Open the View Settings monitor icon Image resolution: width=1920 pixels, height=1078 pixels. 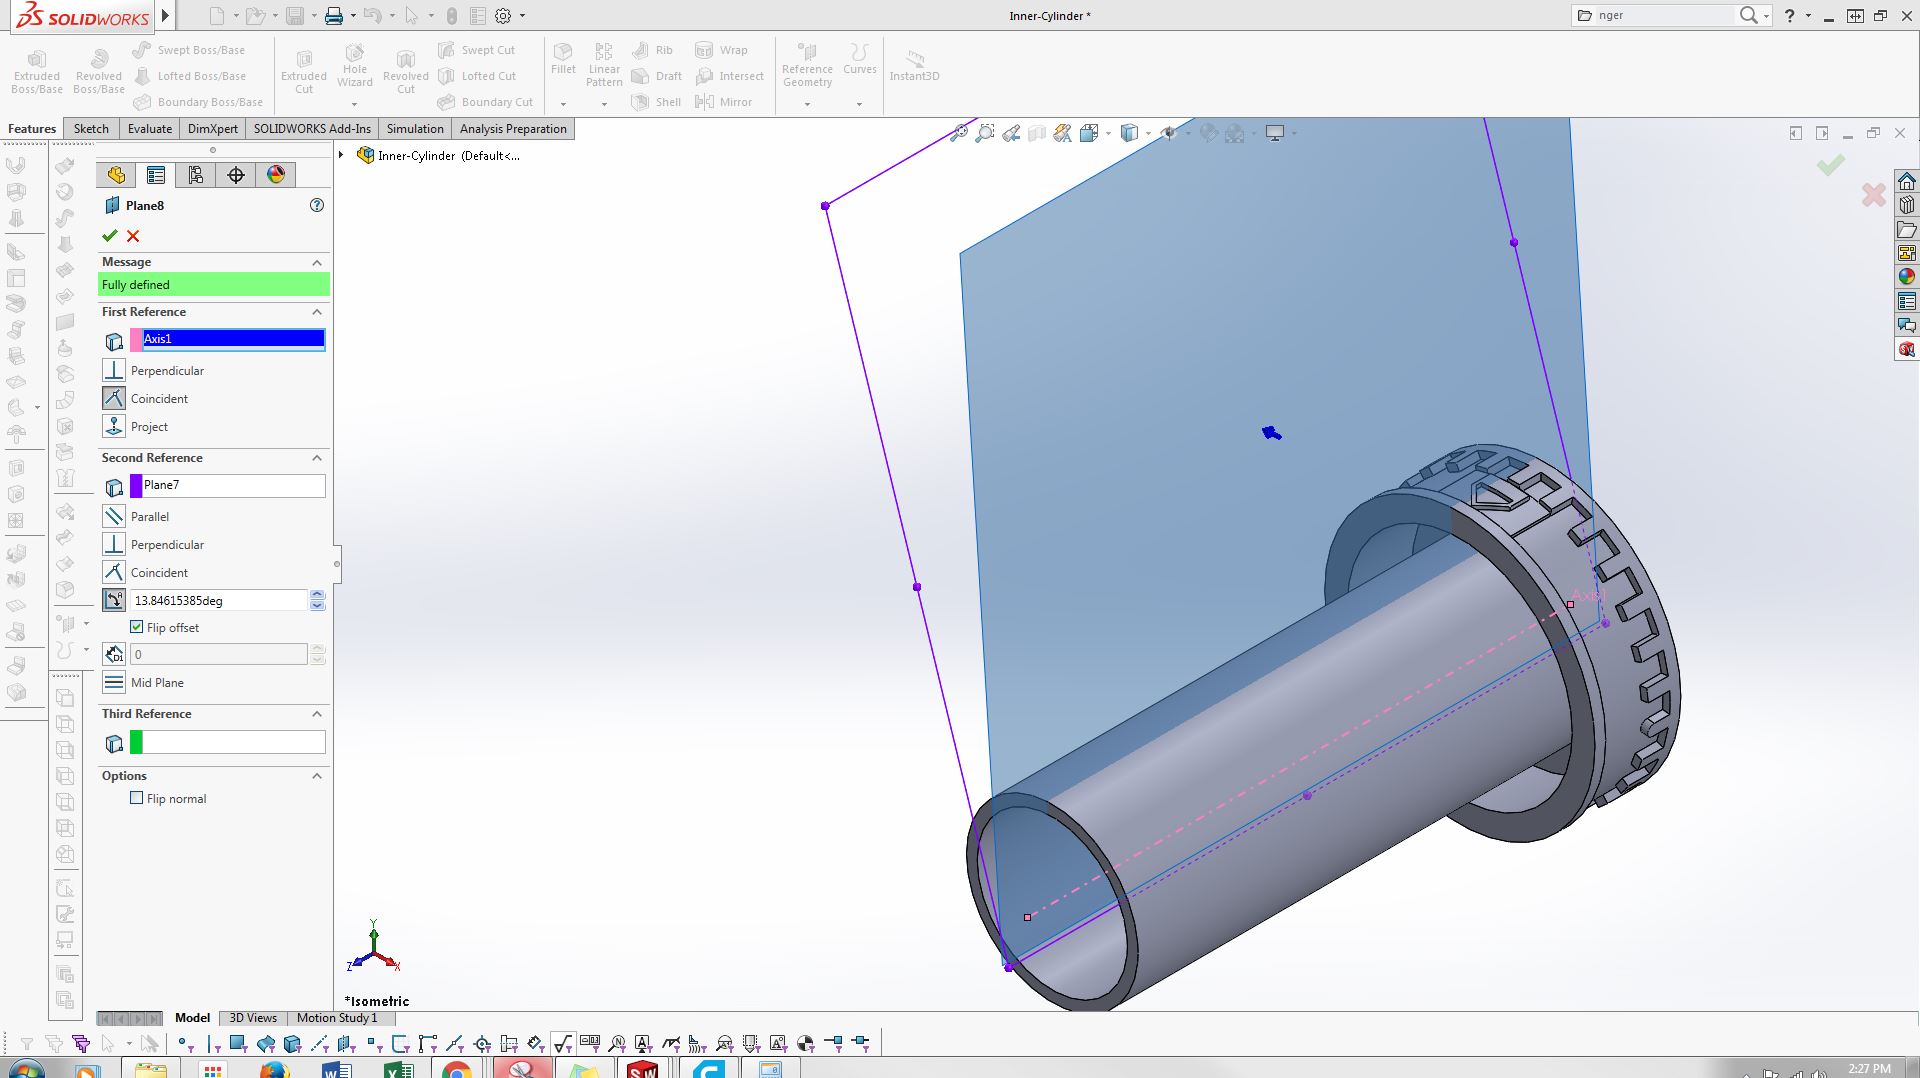point(1275,133)
